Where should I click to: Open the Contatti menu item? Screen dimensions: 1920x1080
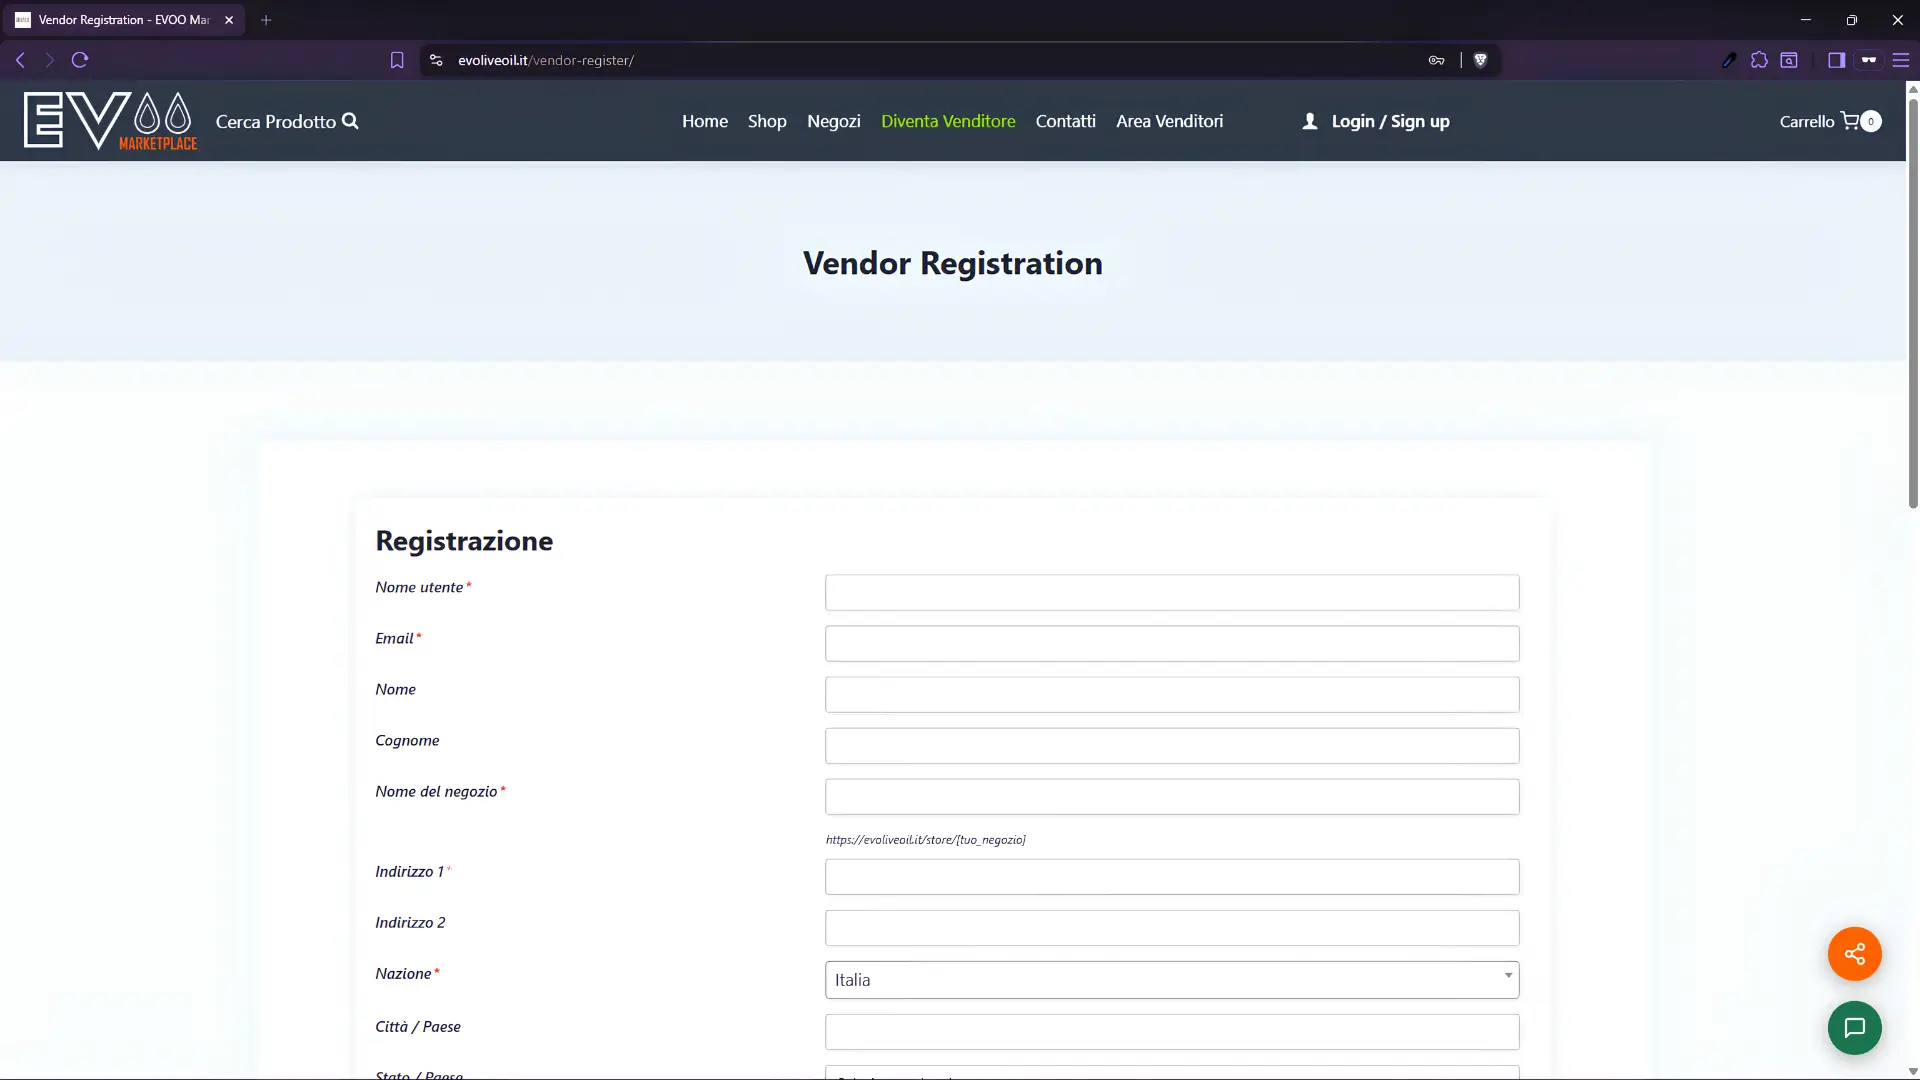click(1066, 121)
